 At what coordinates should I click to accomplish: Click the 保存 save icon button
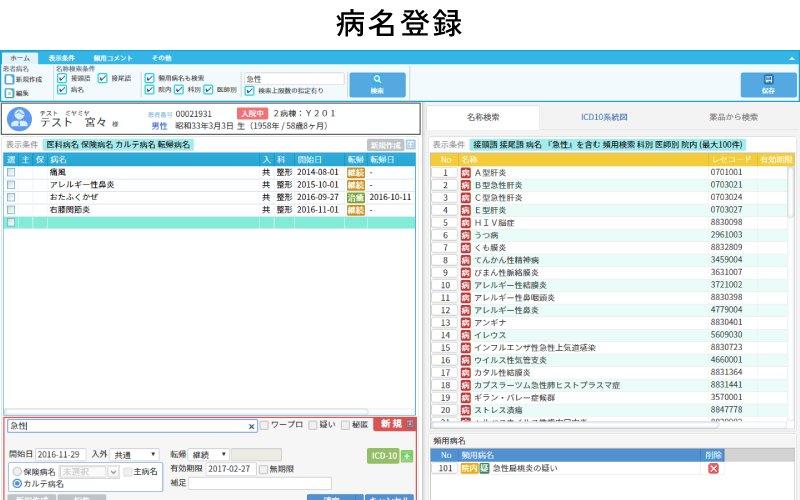pos(767,84)
